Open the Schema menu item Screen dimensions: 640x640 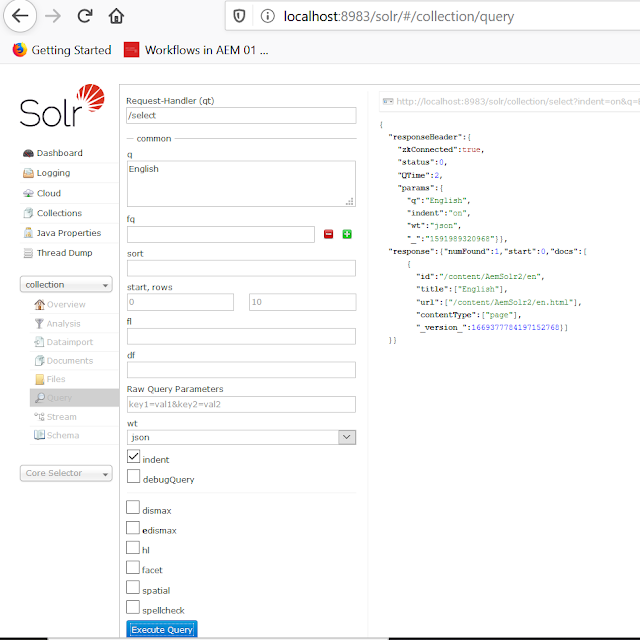point(63,435)
